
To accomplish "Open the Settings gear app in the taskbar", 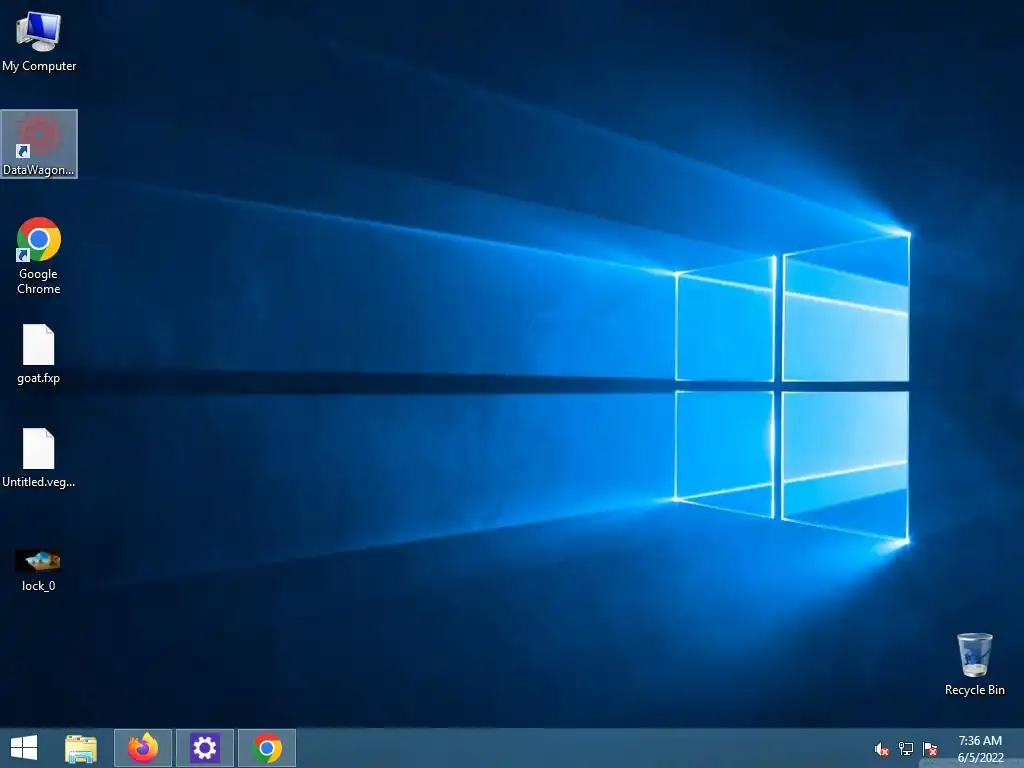I will [204, 748].
